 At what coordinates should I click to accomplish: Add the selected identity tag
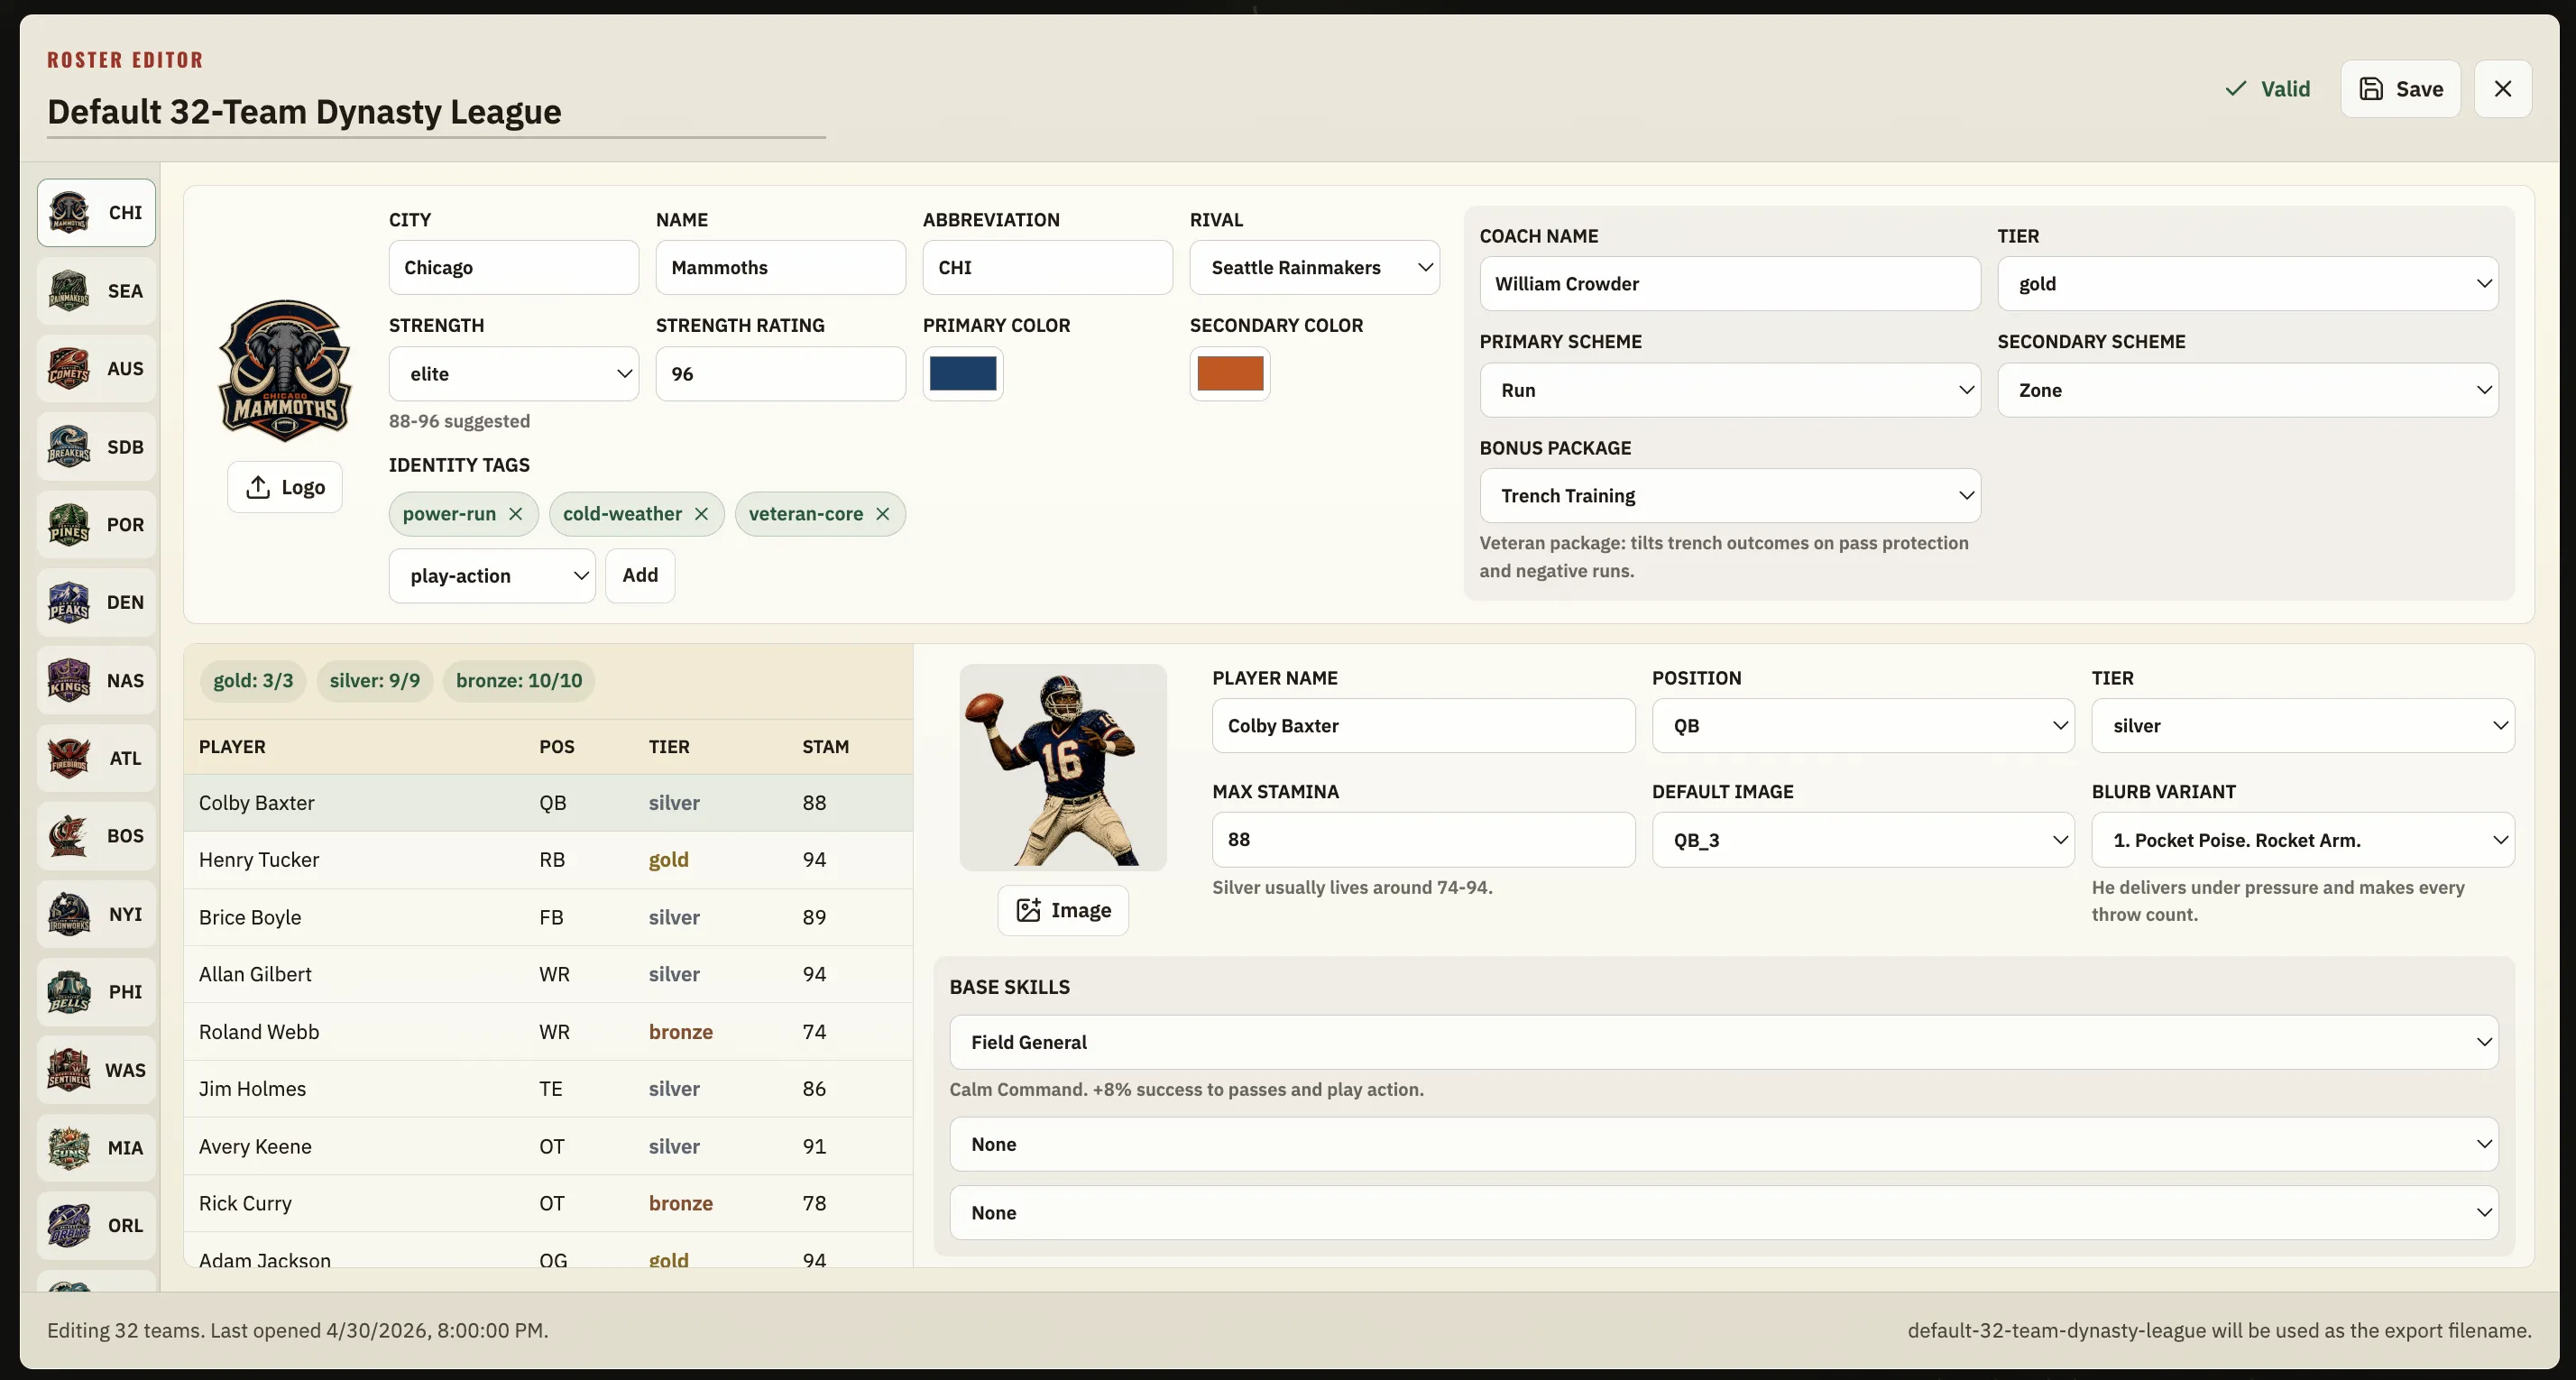[x=640, y=575]
